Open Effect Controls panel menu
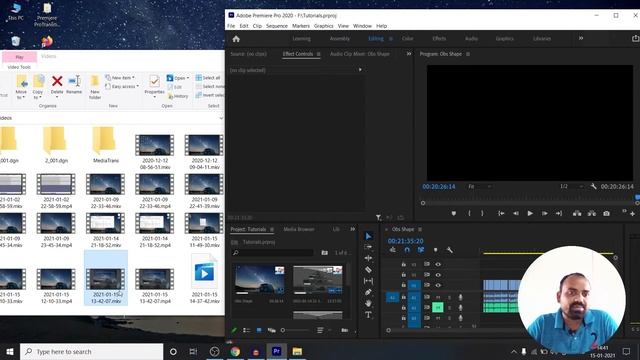 click(319, 54)
